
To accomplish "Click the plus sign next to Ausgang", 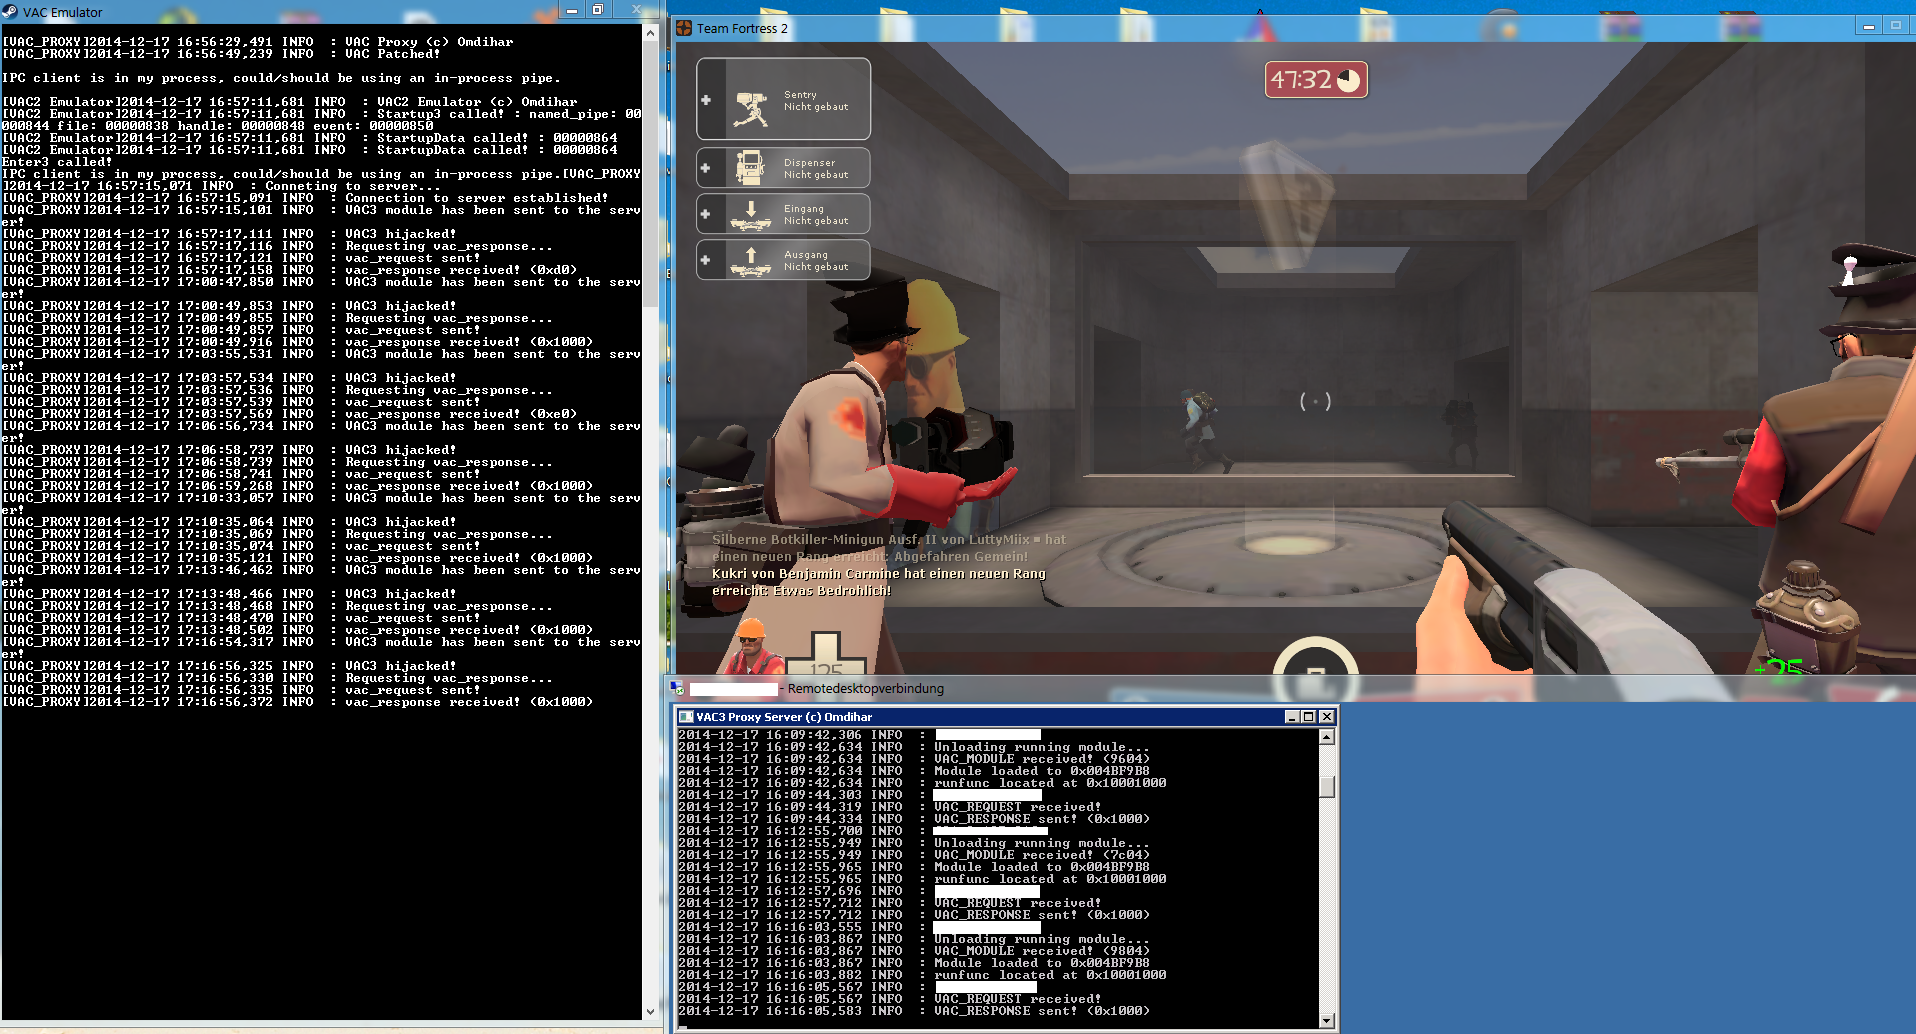I will [706, 260].
